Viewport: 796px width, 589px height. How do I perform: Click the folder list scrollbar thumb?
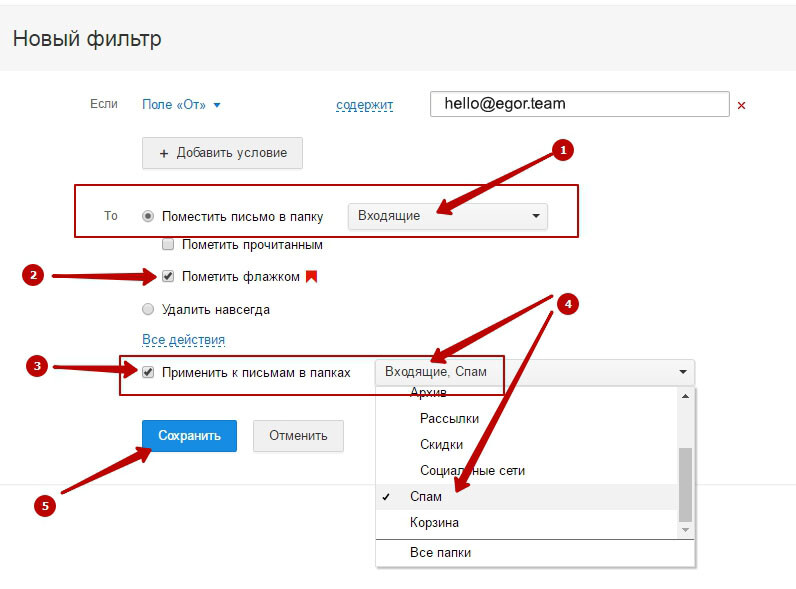(685, 484)
